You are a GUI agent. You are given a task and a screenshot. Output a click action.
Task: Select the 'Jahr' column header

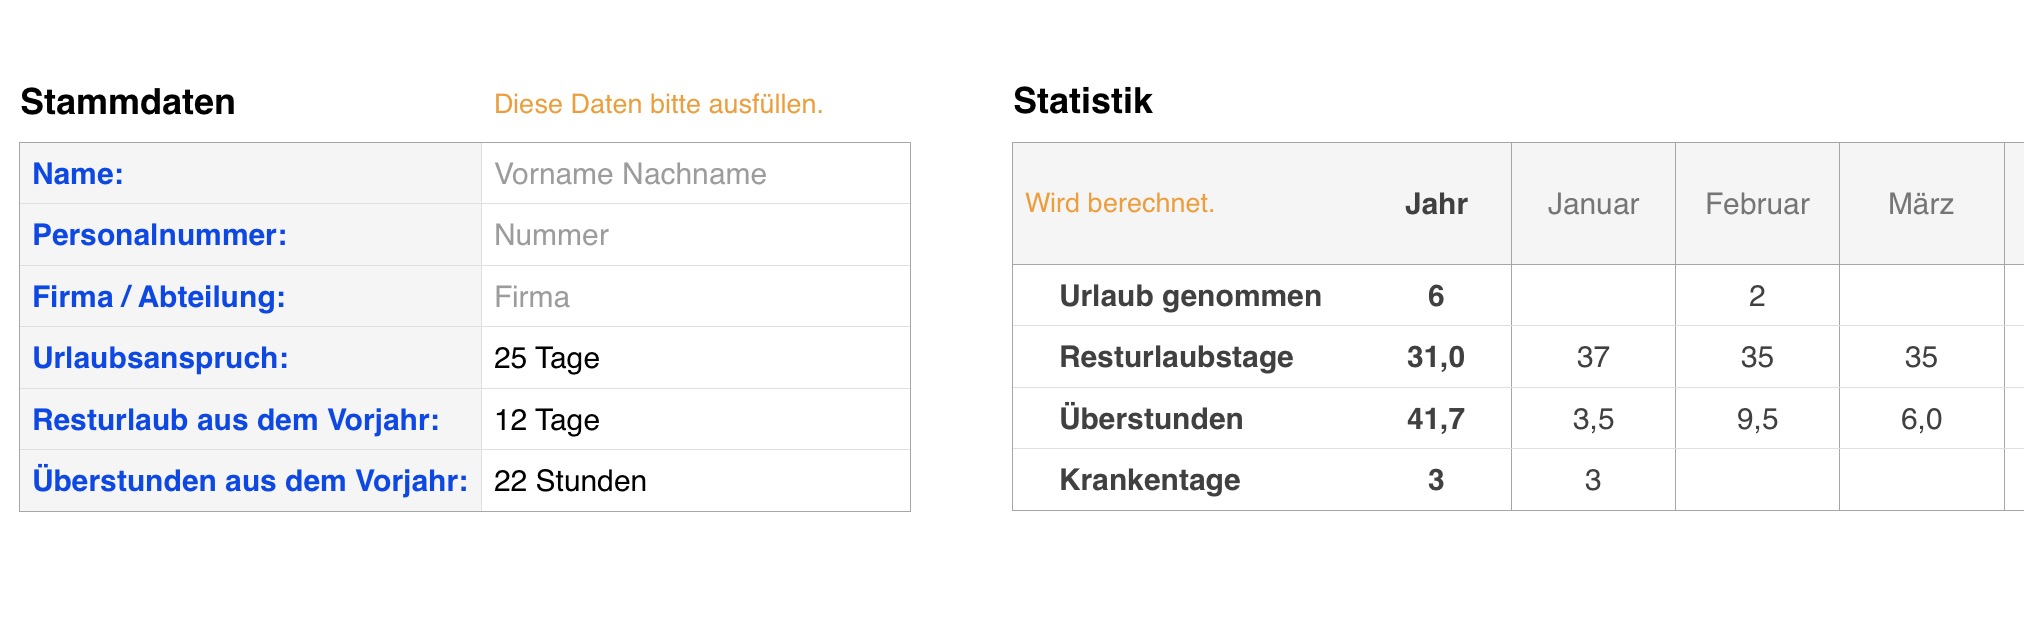[1436, 204]
